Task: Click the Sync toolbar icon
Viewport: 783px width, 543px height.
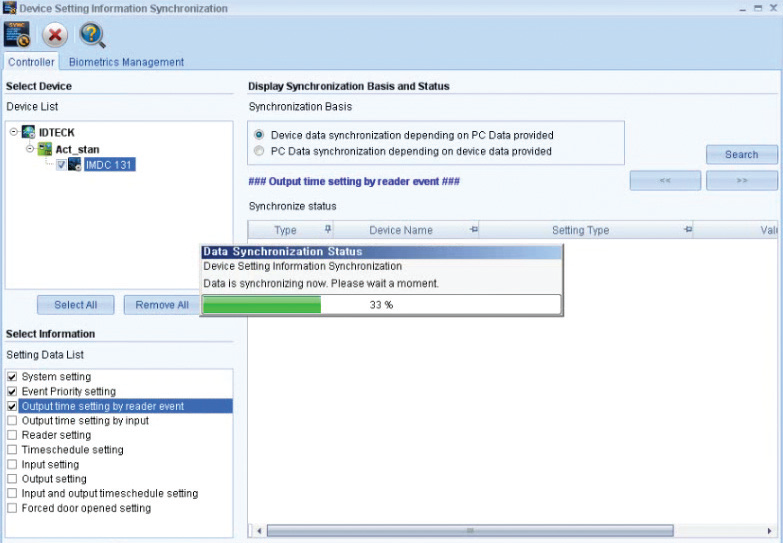Action: (17, 35)
